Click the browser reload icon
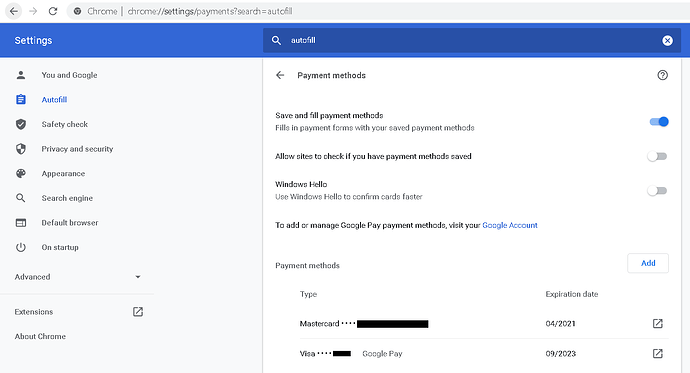Screen dimensions: 690x373 click(x=53, y=11)
